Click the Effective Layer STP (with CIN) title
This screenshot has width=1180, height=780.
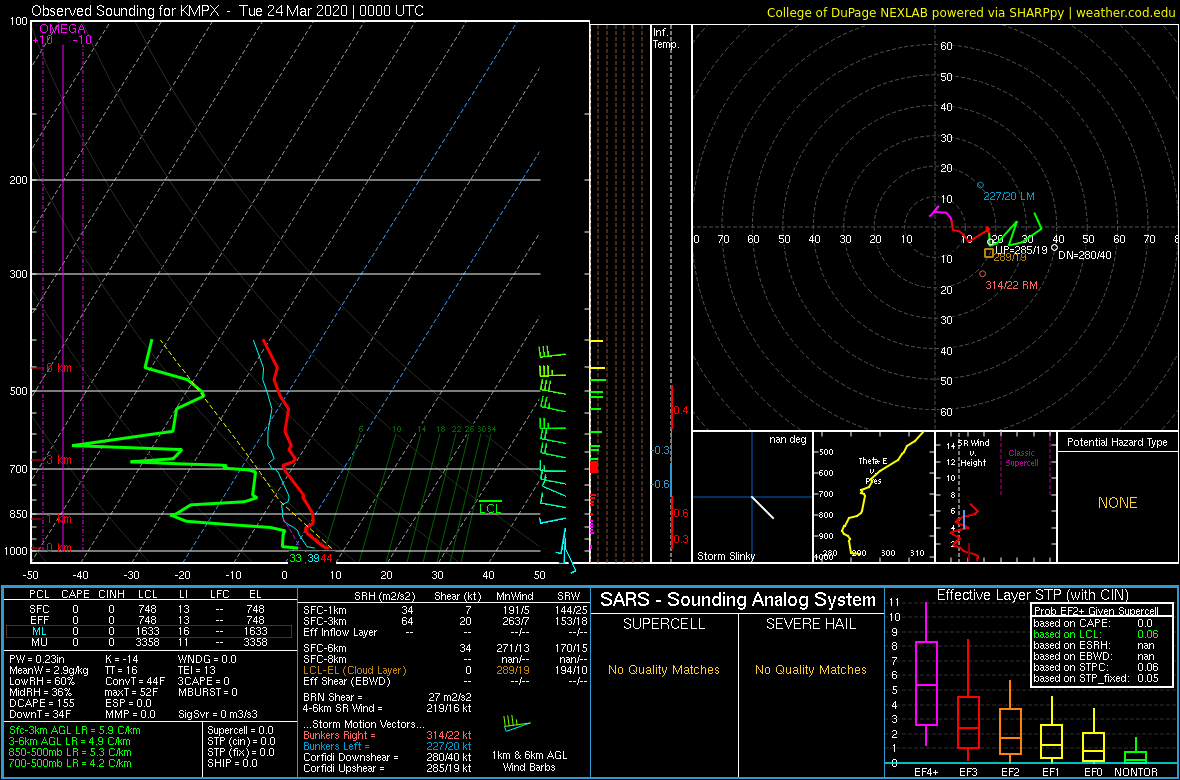point(1032,595)
